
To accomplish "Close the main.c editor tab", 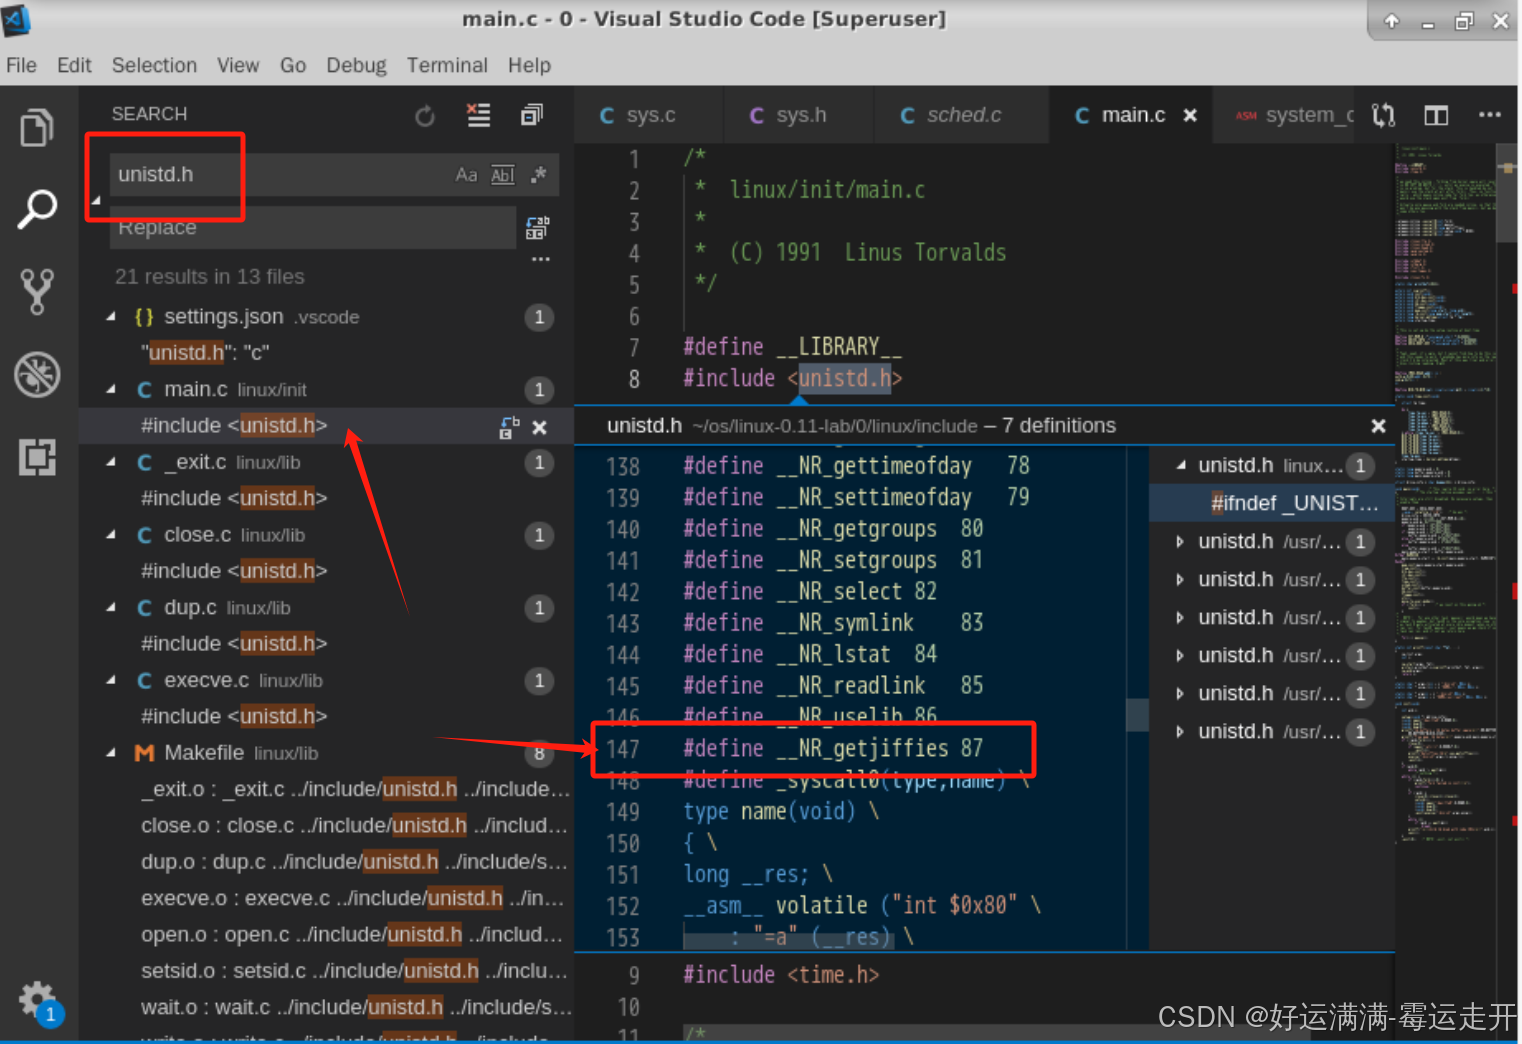I will pos(1190,116).
